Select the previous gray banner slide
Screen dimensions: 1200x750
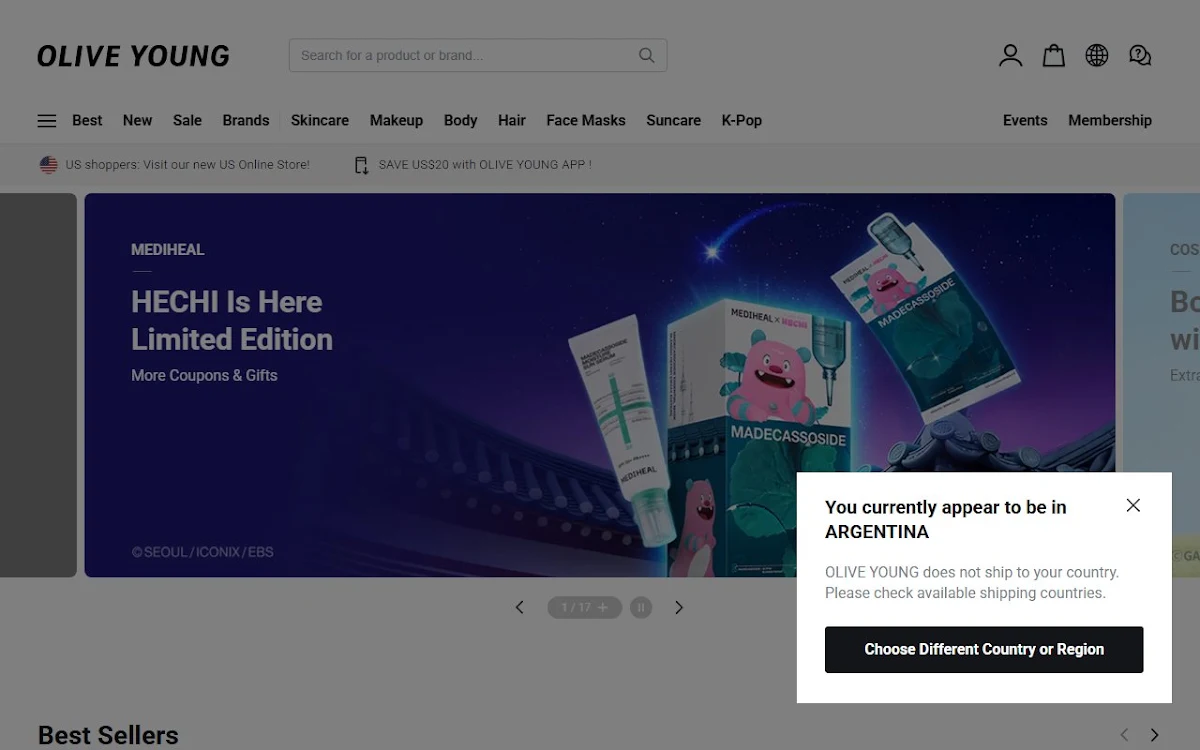pos(38,385)
